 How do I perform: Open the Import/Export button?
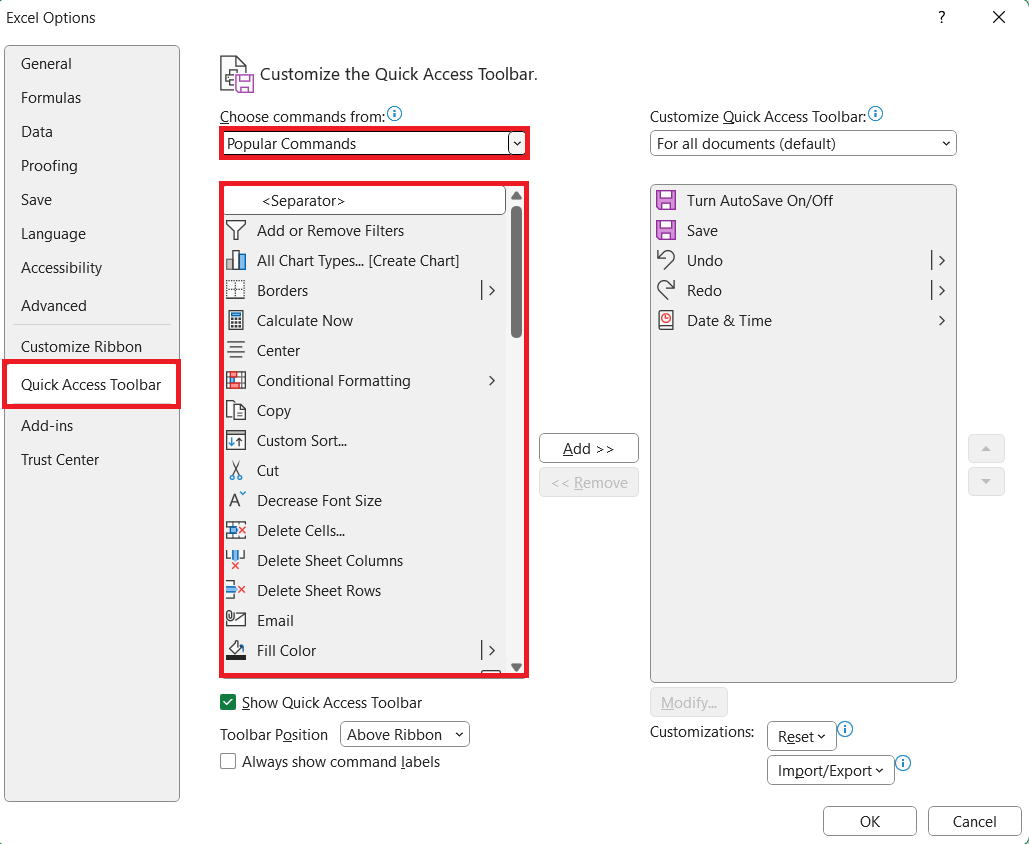[x=830, y=770]
